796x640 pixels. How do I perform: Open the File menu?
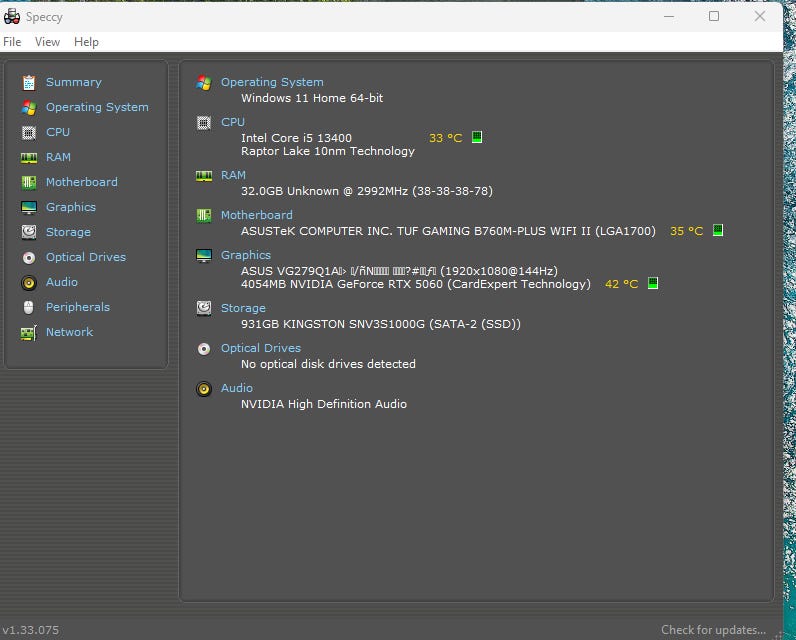click(12, 42)
